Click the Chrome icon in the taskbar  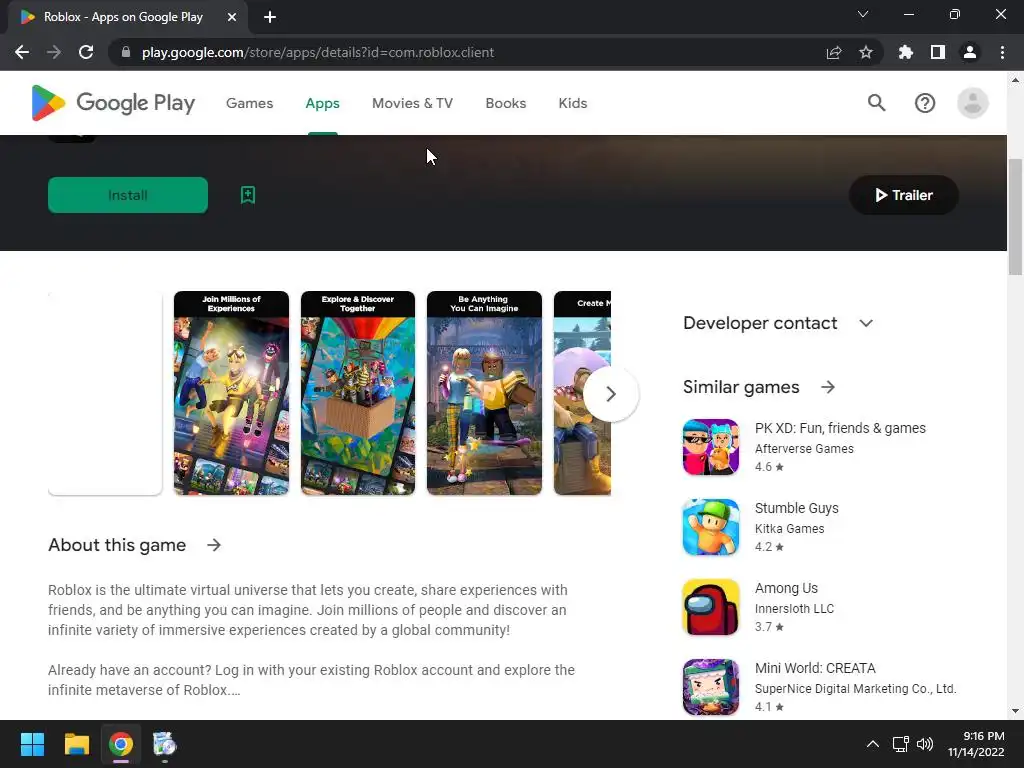pyautogui.click(x=121, y=744)
